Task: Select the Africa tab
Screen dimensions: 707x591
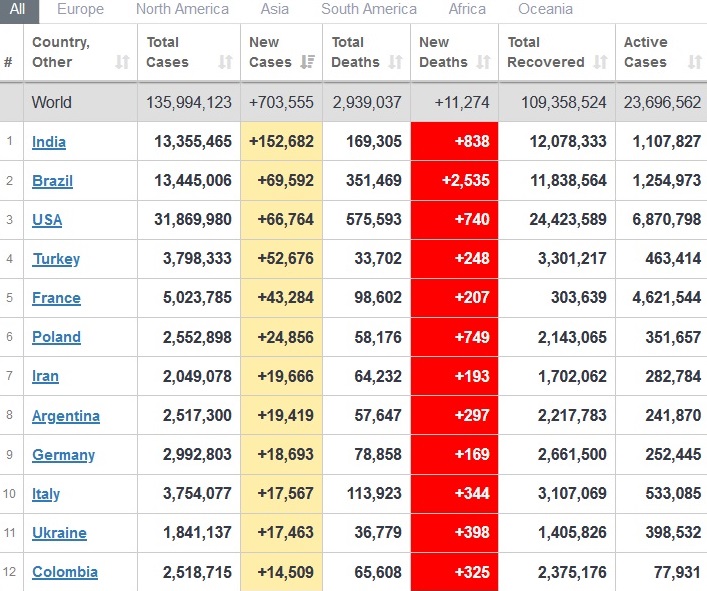Action: (x=467, y=9)
